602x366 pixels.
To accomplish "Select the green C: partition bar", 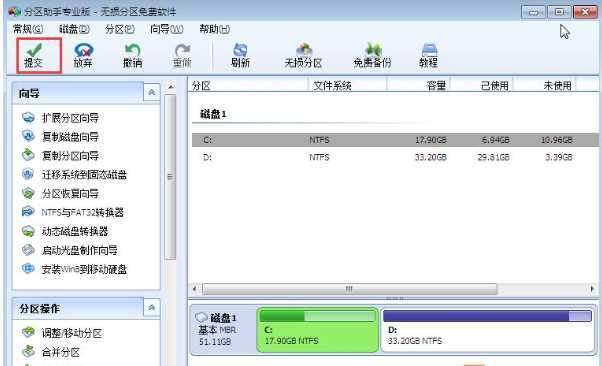I will click(318, 330).
